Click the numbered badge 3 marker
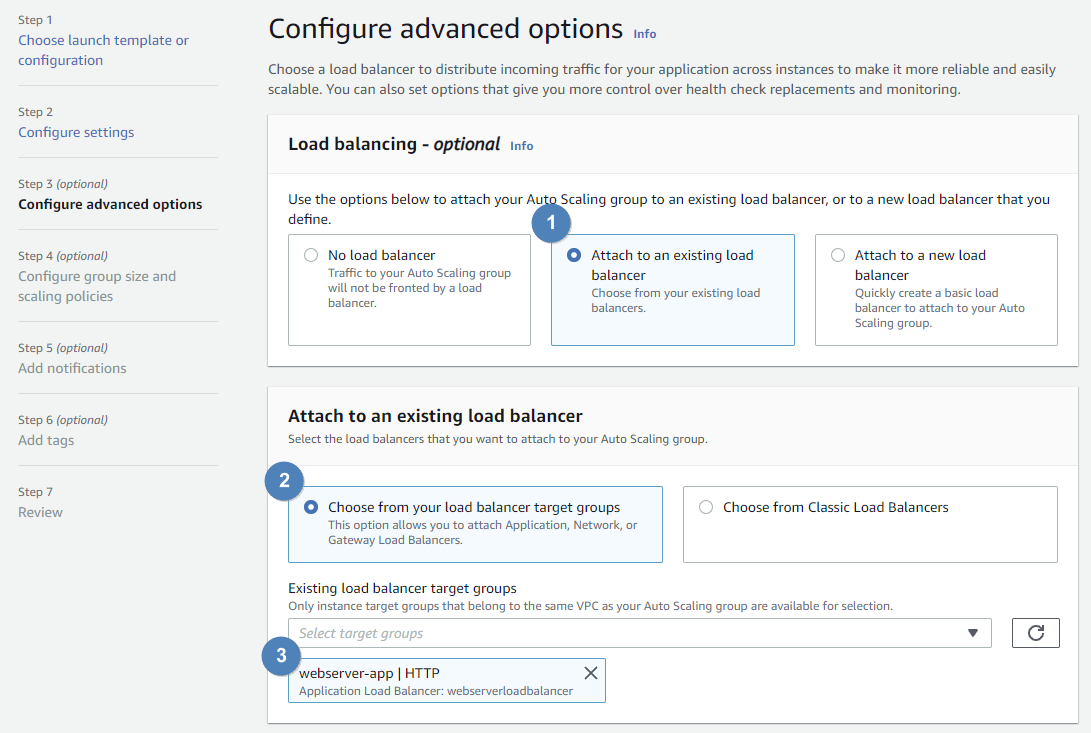 click(x=282, y=656)
